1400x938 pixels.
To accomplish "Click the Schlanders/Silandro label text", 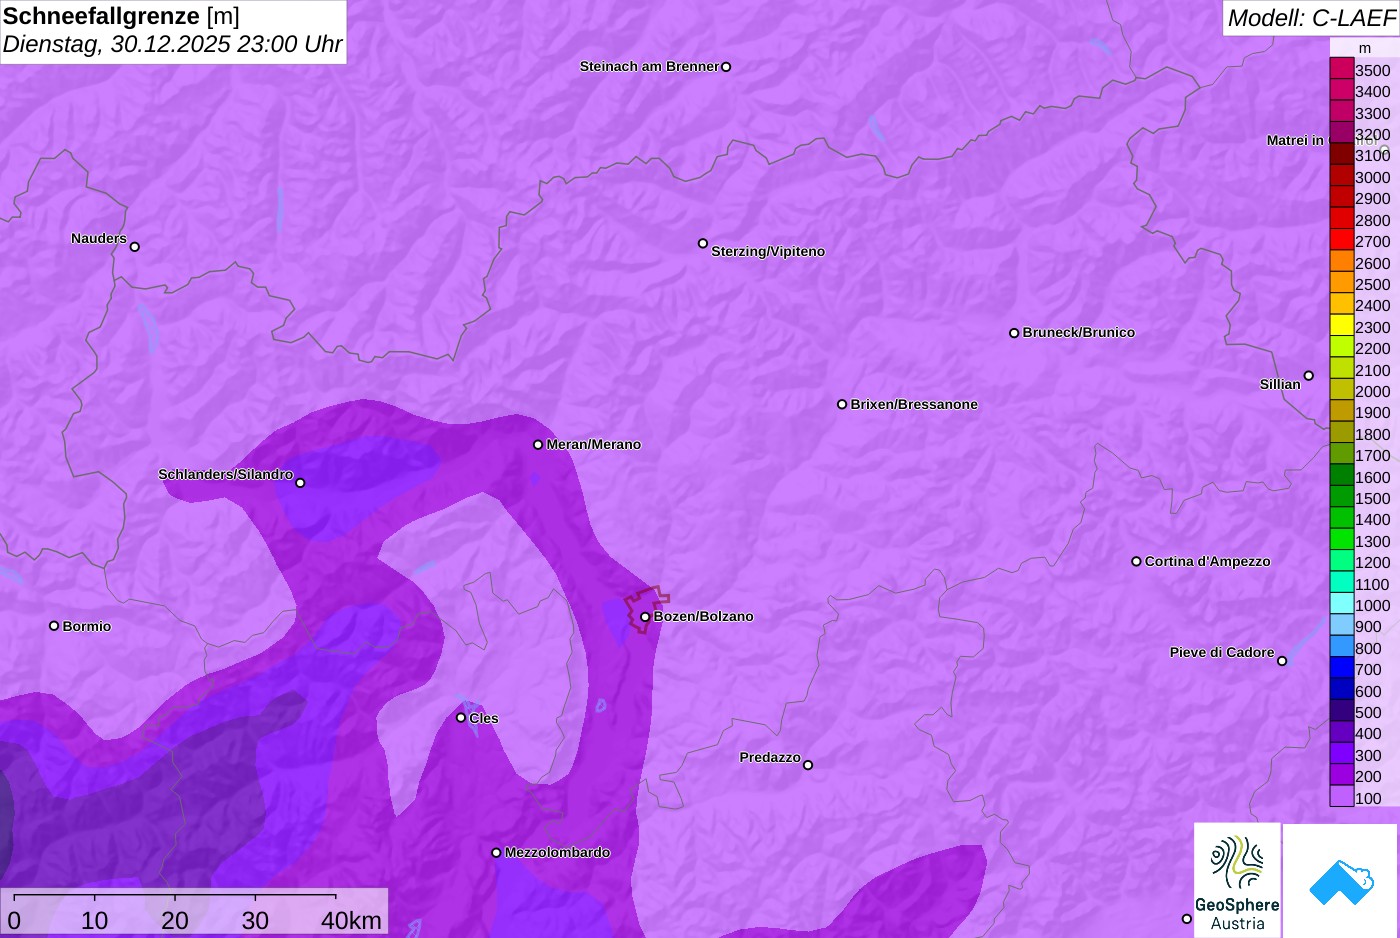I will (226, 474).
